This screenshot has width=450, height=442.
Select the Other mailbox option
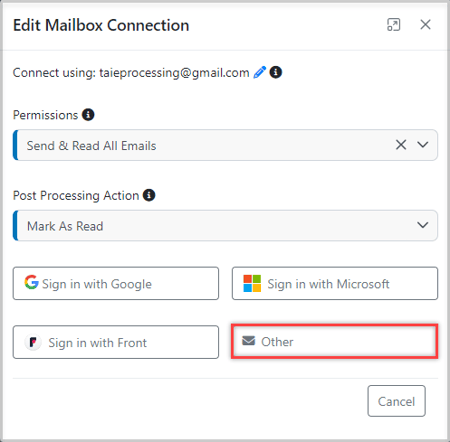(x=335, y=341)
